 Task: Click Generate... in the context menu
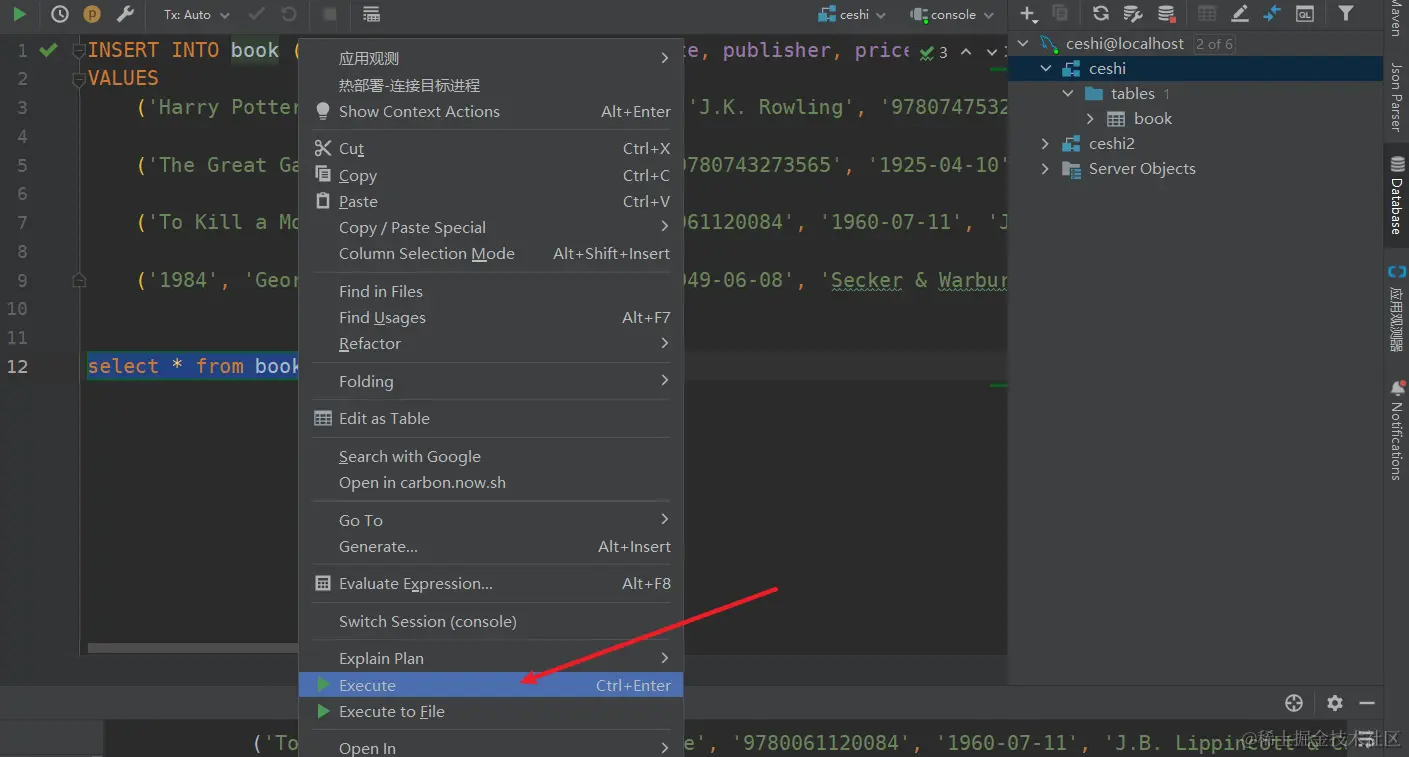(x=491, y=546)
